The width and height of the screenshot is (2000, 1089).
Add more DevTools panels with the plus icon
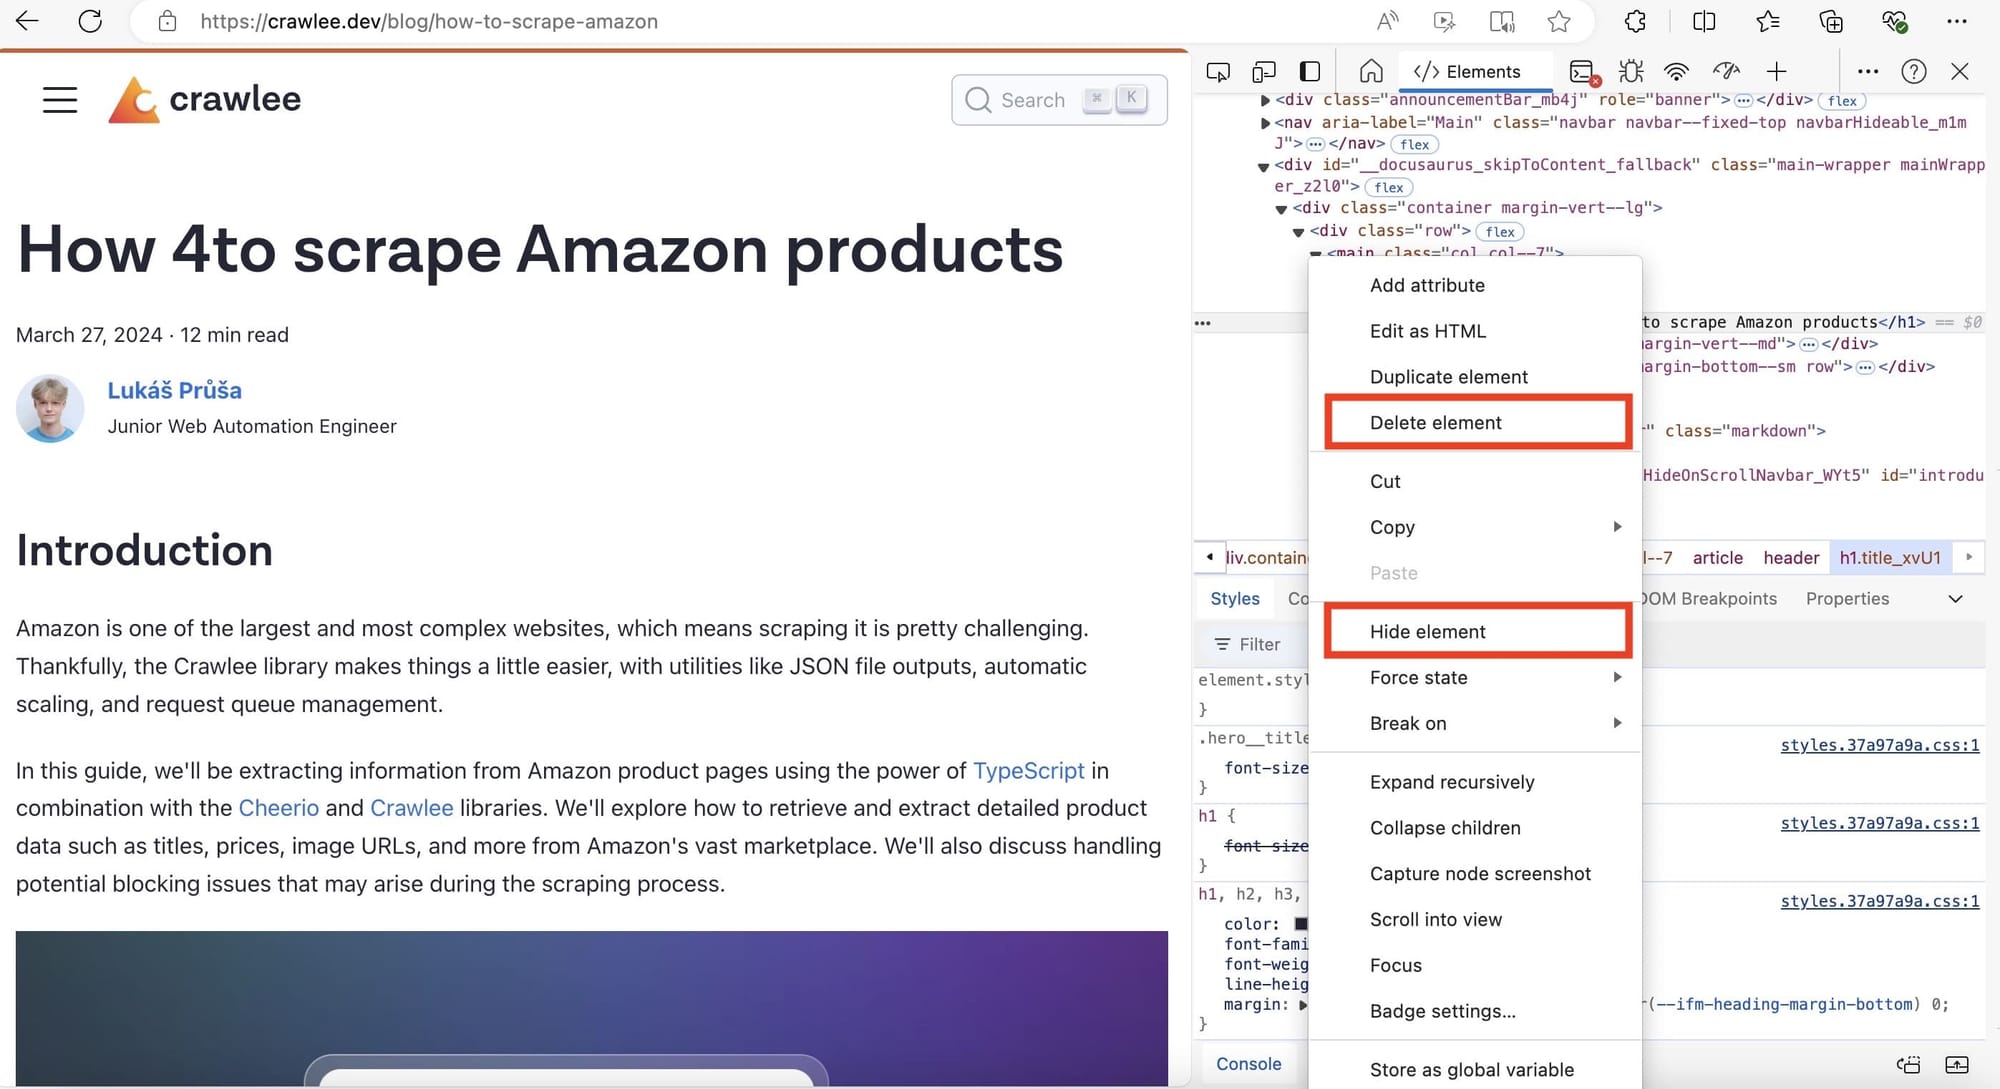click(x=1777, y=71)
